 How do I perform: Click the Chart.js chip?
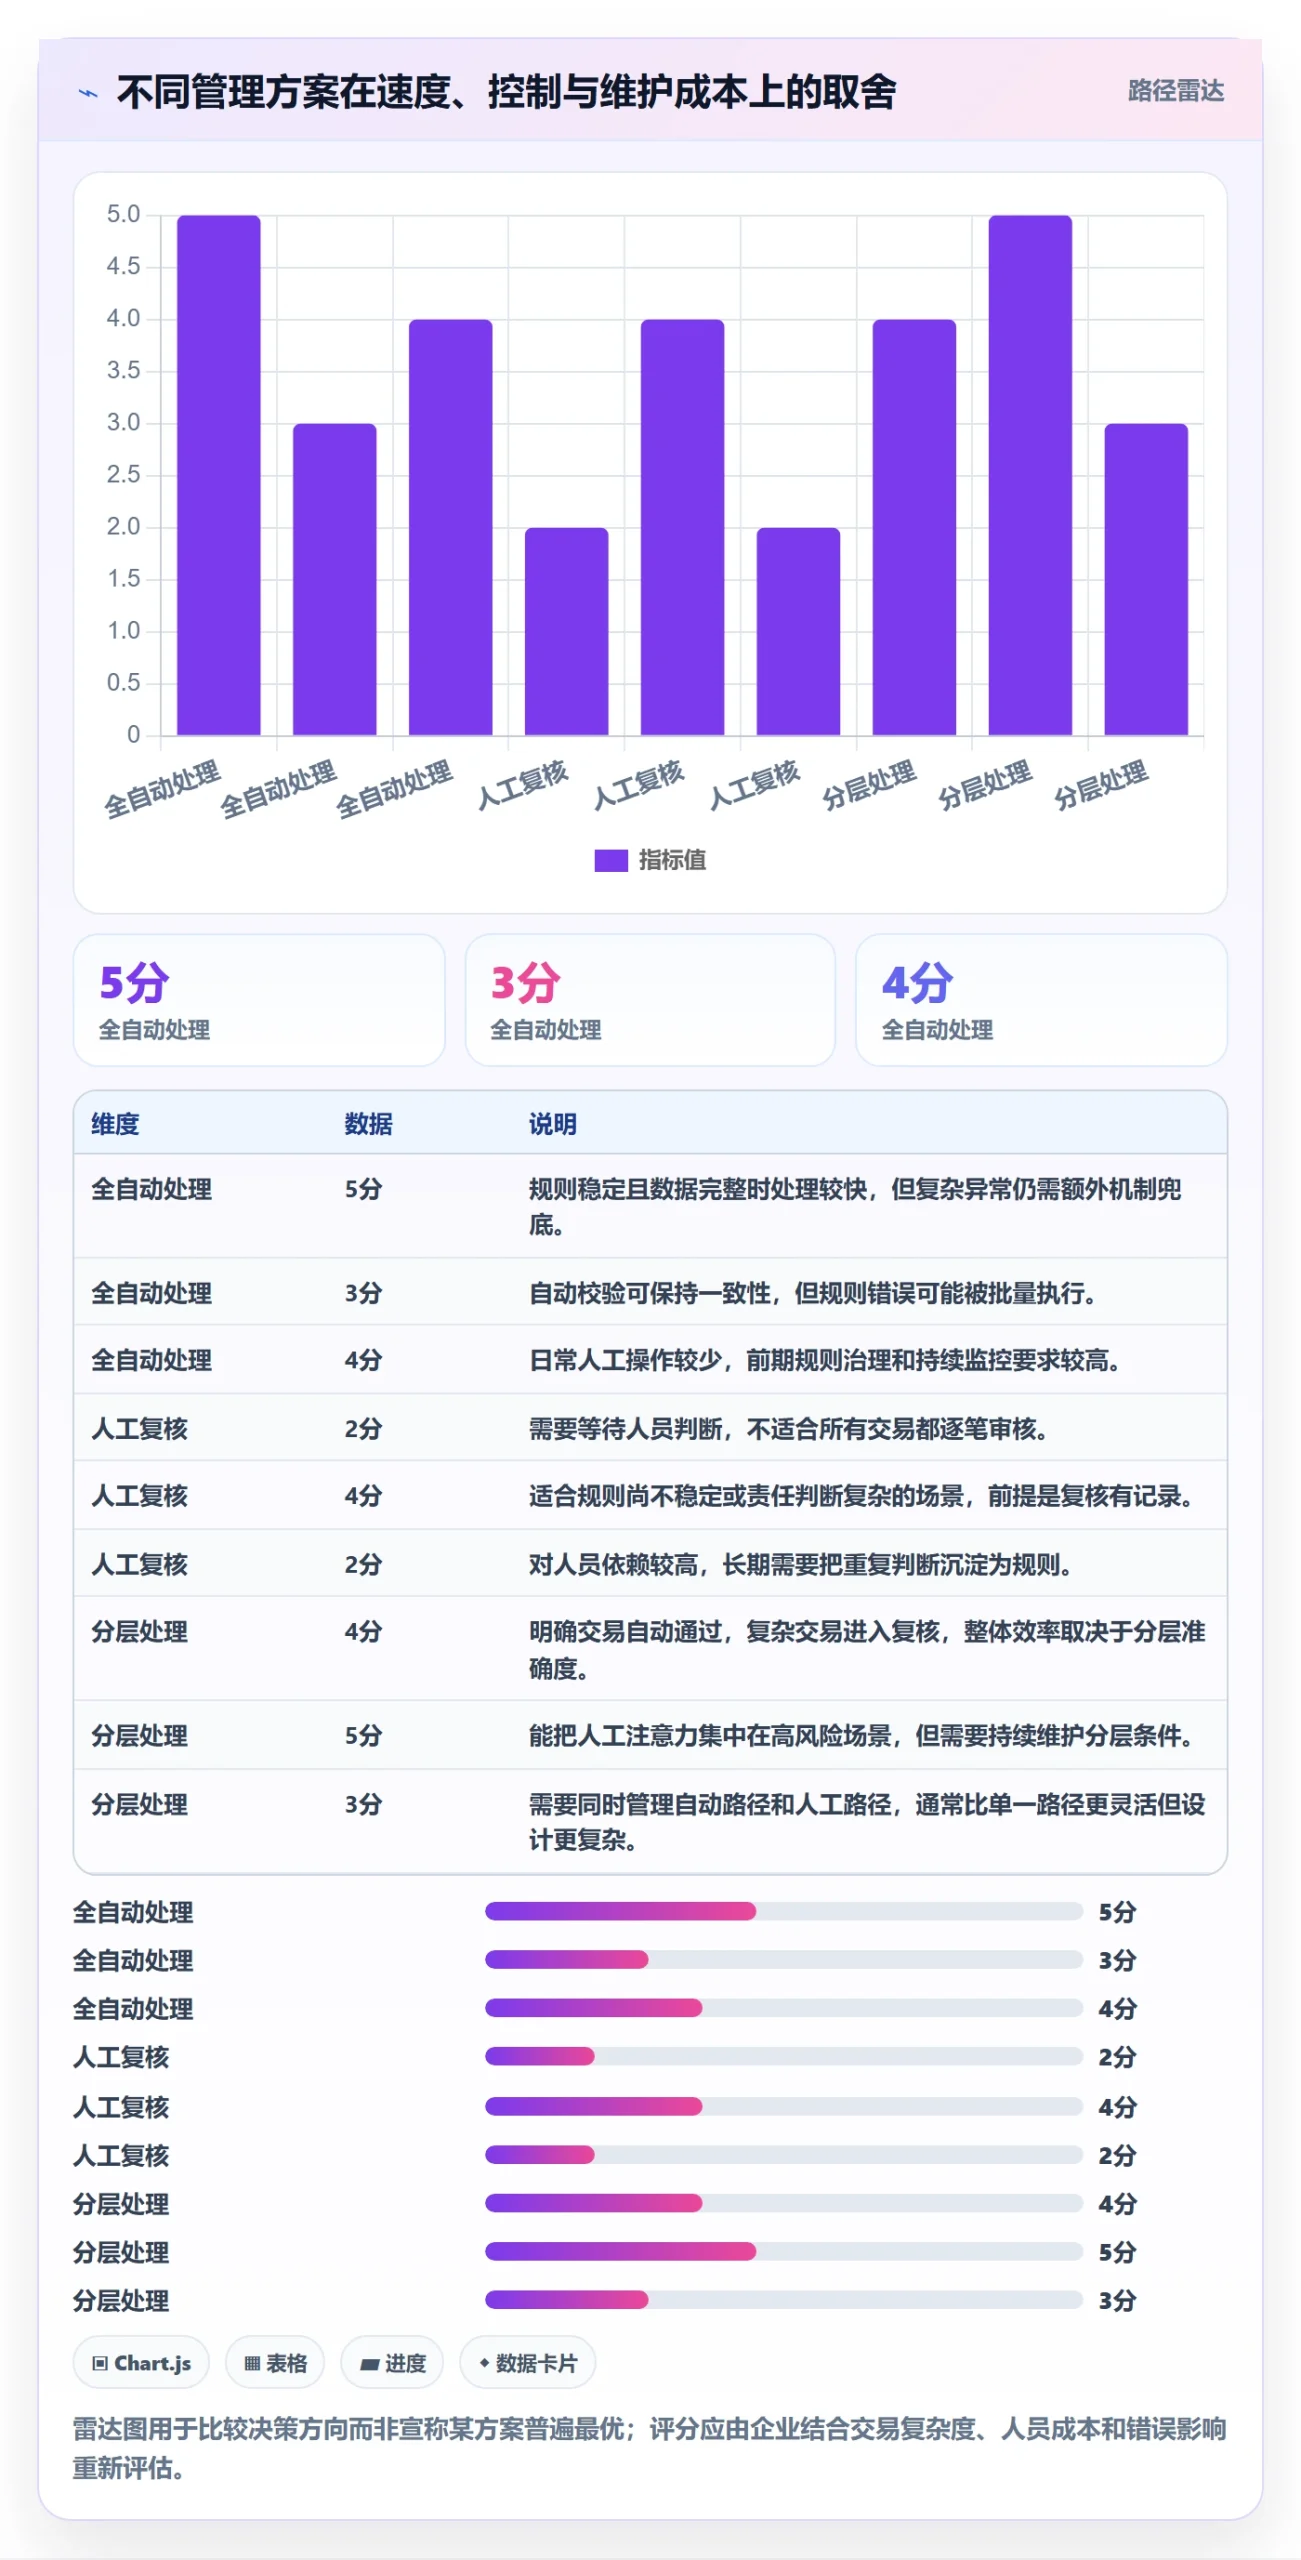pos(141,2362)
